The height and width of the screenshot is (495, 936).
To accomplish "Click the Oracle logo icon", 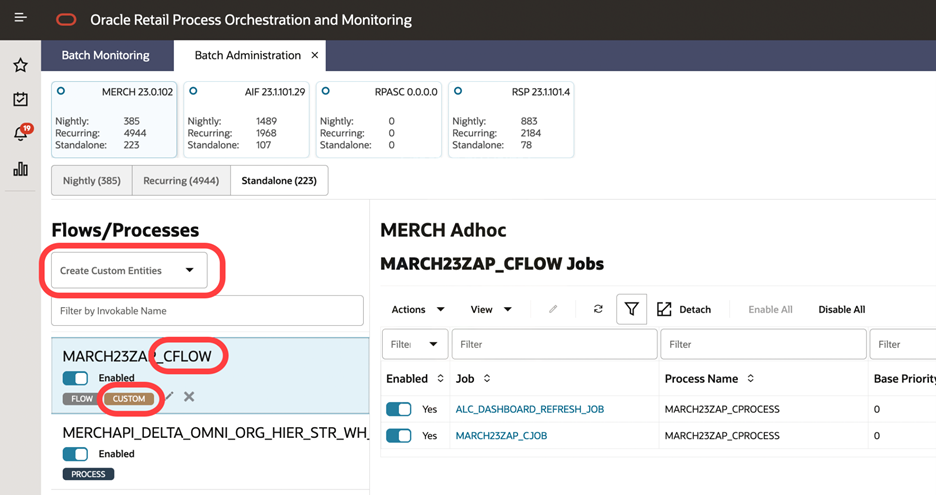I will click(66, 20).
